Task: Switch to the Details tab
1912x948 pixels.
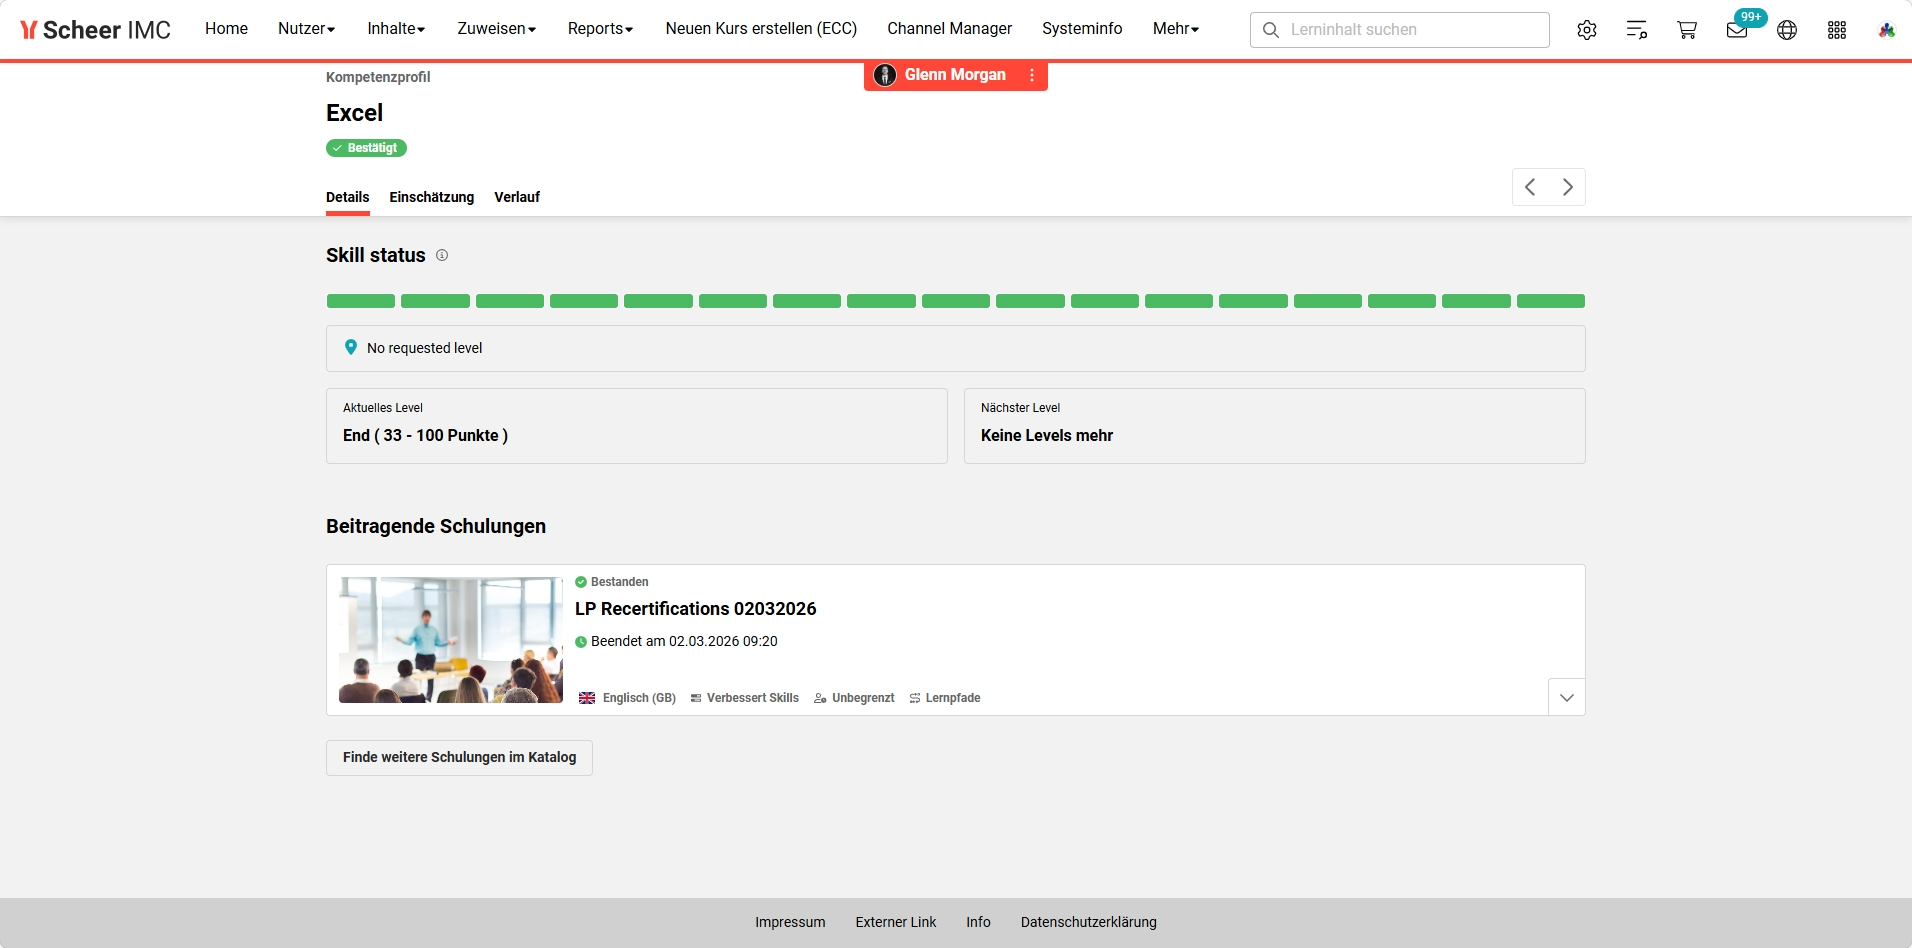Action: point(348,197)
